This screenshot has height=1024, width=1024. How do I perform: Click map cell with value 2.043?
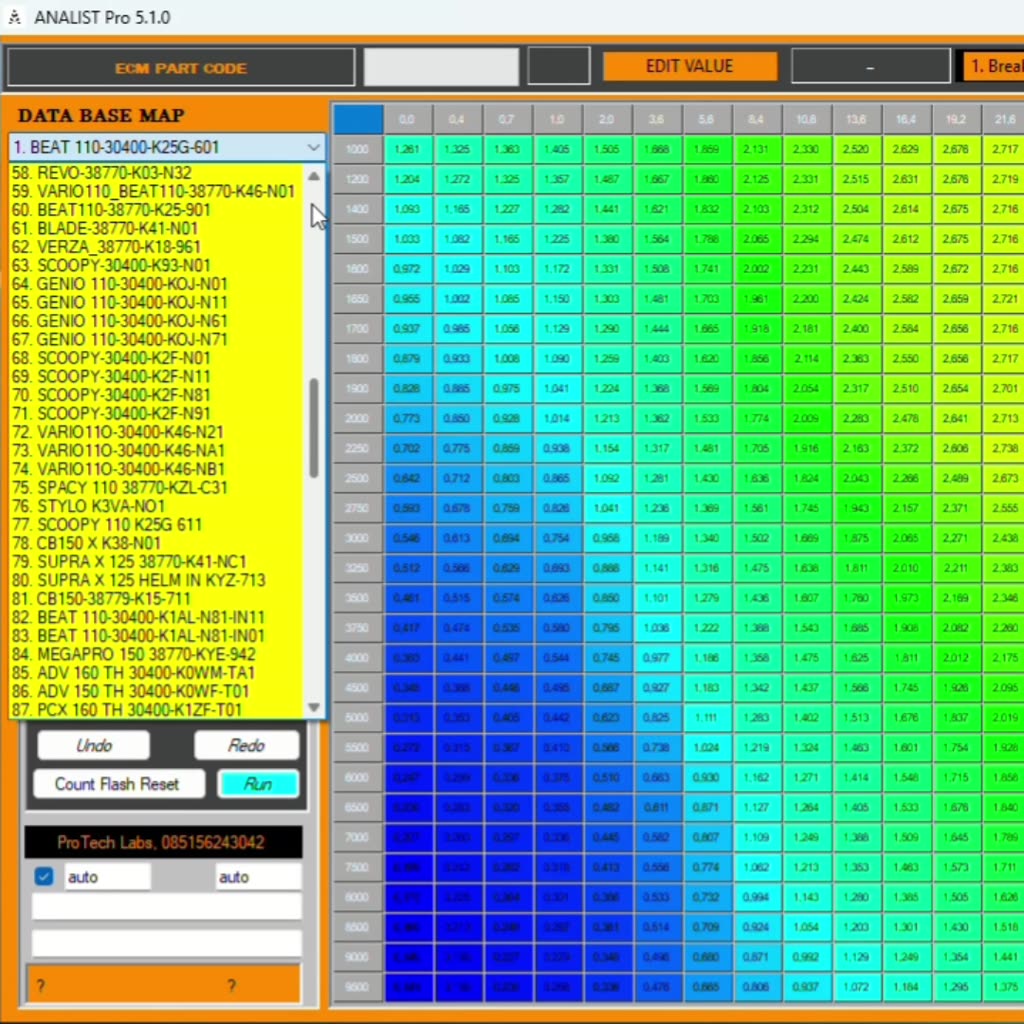pyautogui.click(x=856, y=478)
